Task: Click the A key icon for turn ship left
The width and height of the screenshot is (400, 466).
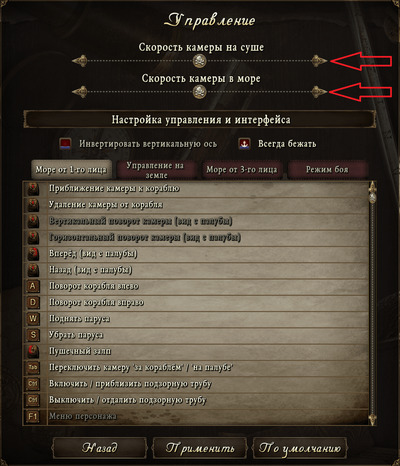Action: click(x=33, y=286)
